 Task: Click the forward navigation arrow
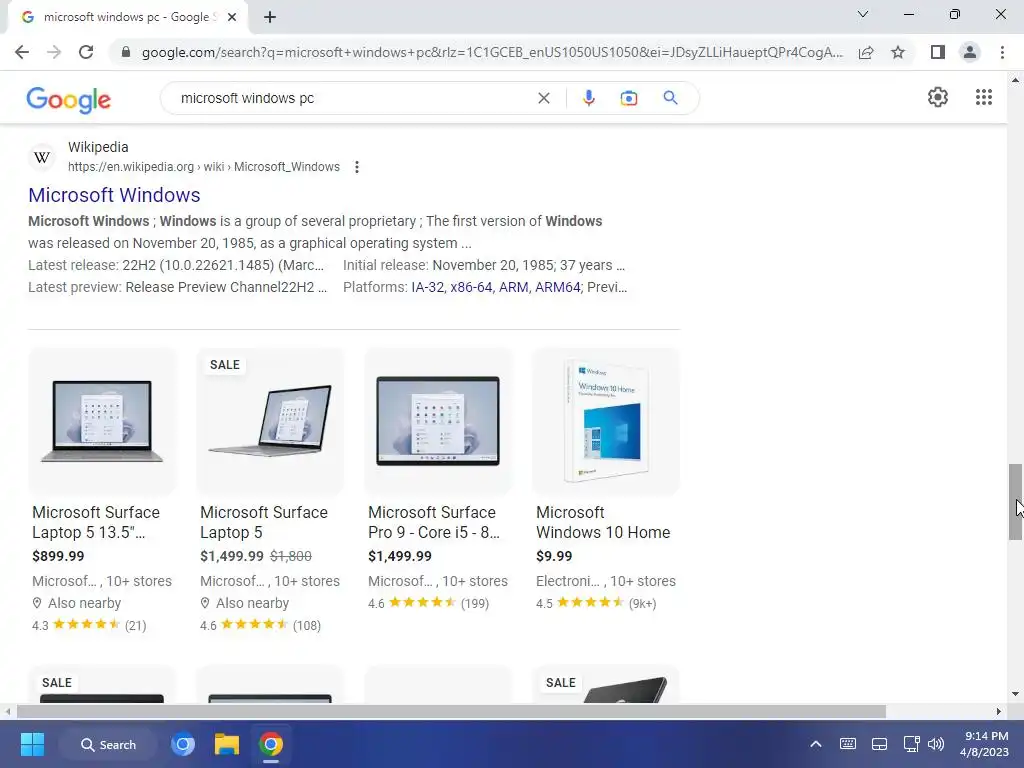[54, 52]
